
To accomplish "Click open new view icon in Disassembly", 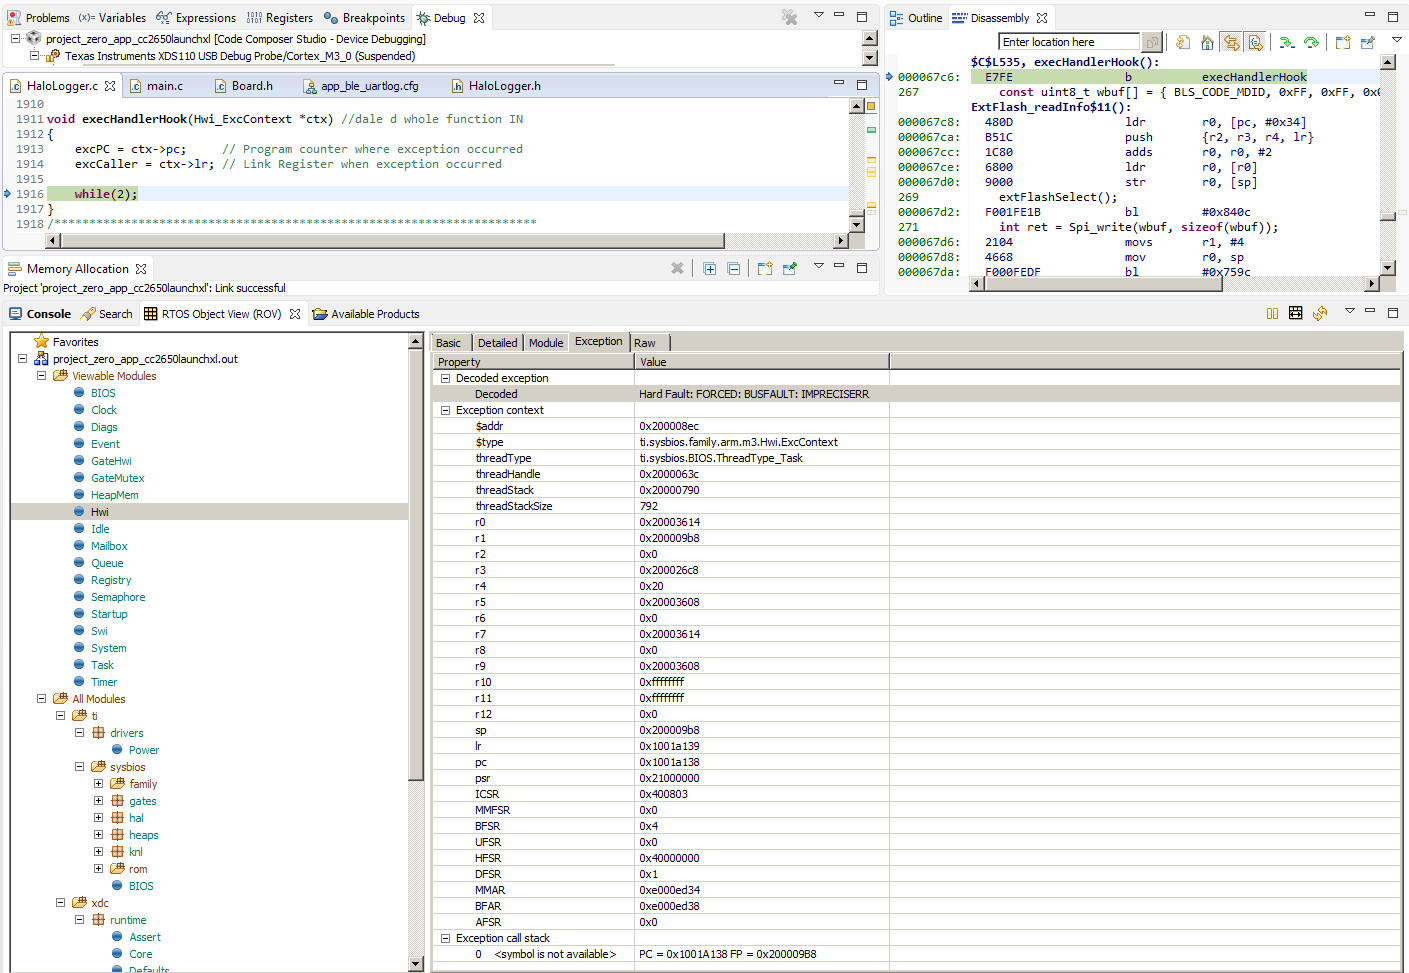I will [x=1343, y=42].
